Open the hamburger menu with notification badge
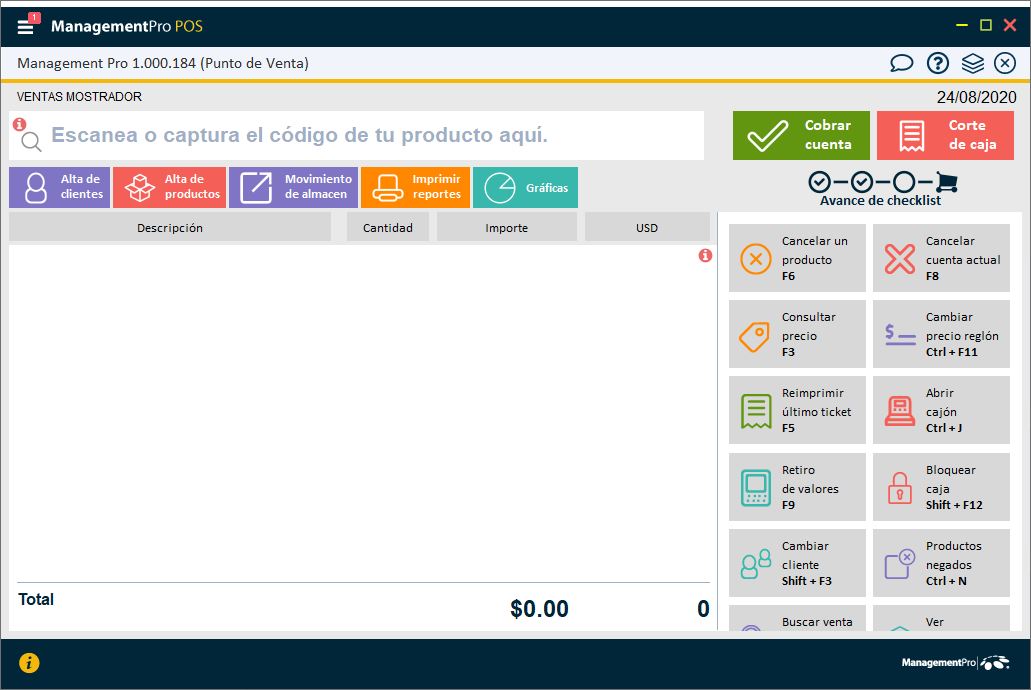This screenshot has height=690, width=1031. tap(27, 25)
